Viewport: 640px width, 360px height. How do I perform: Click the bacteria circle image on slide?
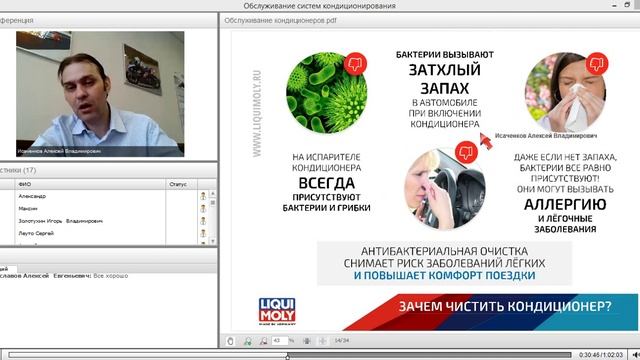point(327,93)
